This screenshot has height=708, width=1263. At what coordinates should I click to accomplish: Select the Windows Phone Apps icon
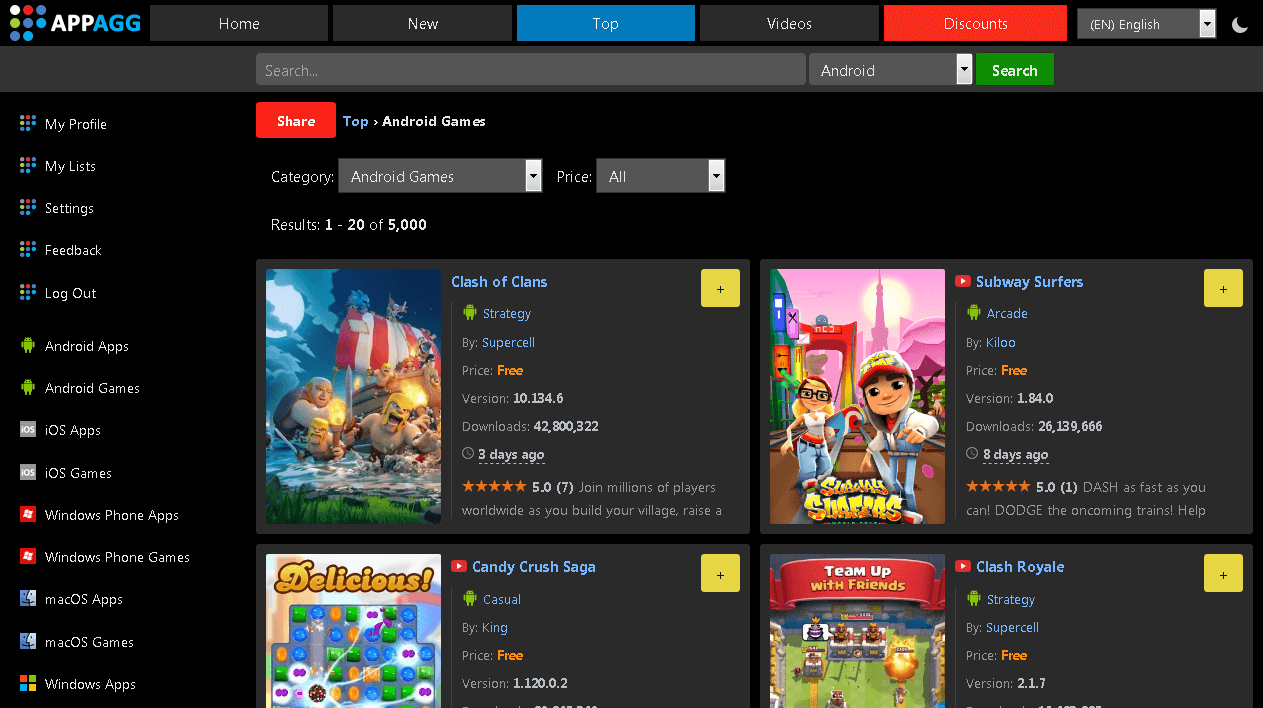click(27, 514)
